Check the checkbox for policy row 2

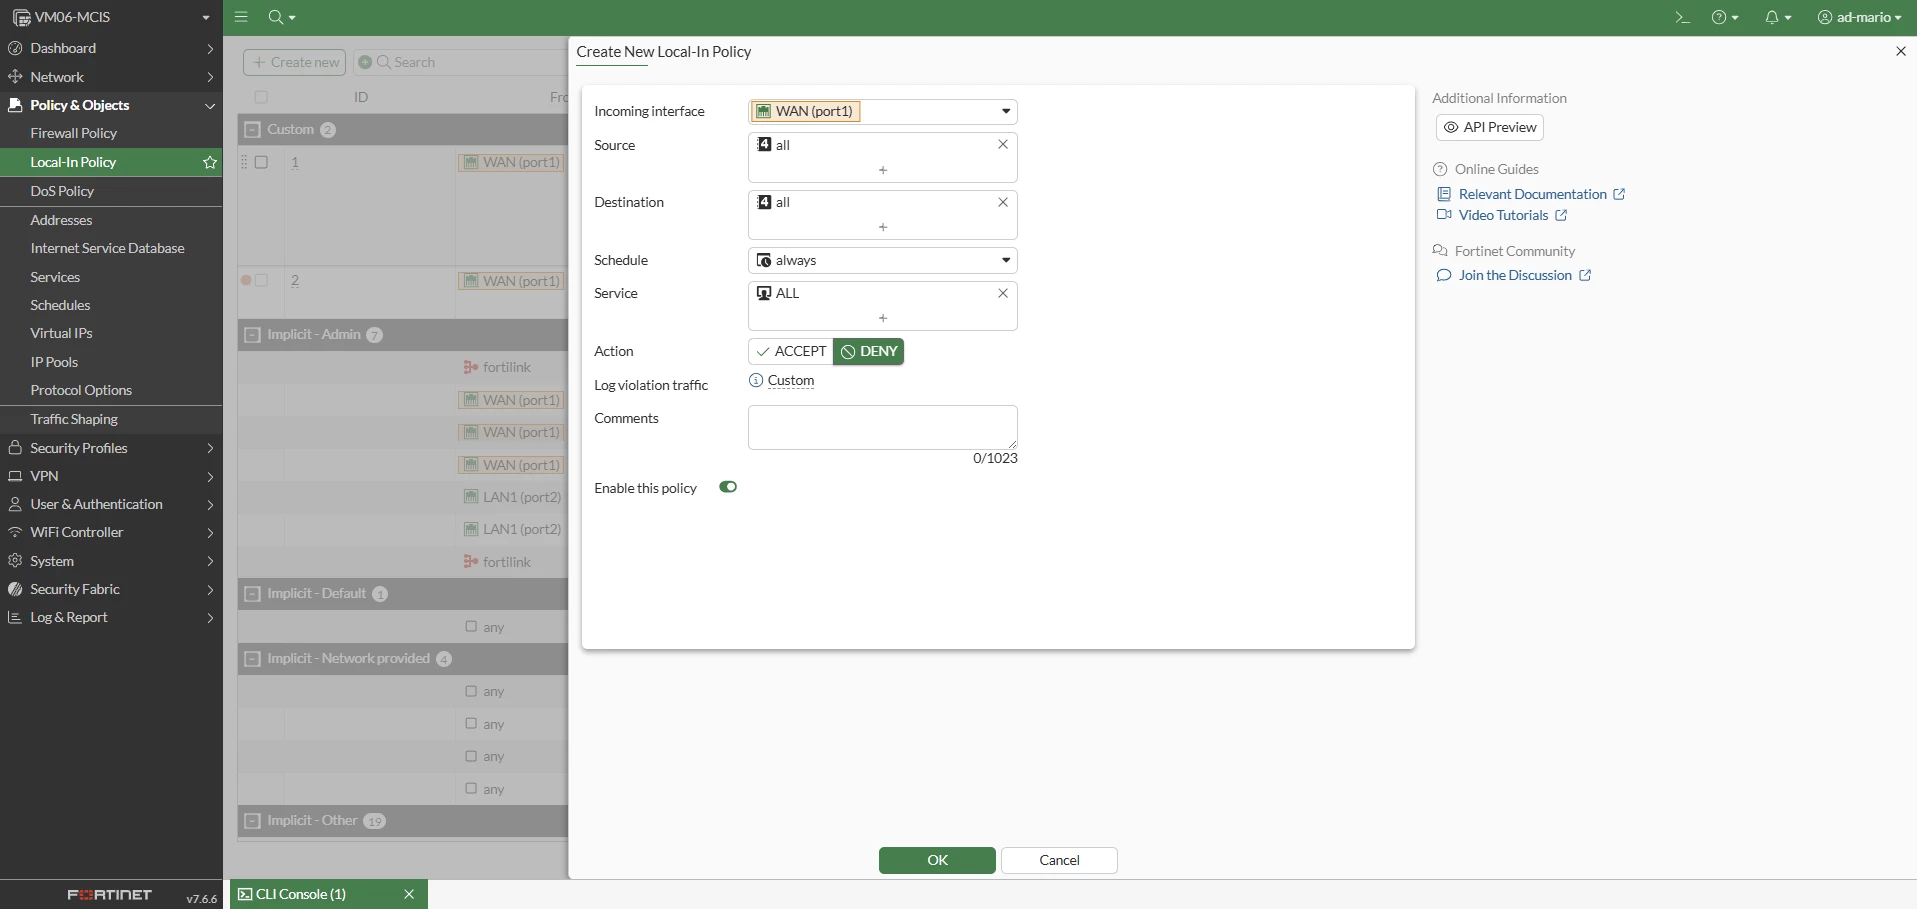click(x=261, y=281)
